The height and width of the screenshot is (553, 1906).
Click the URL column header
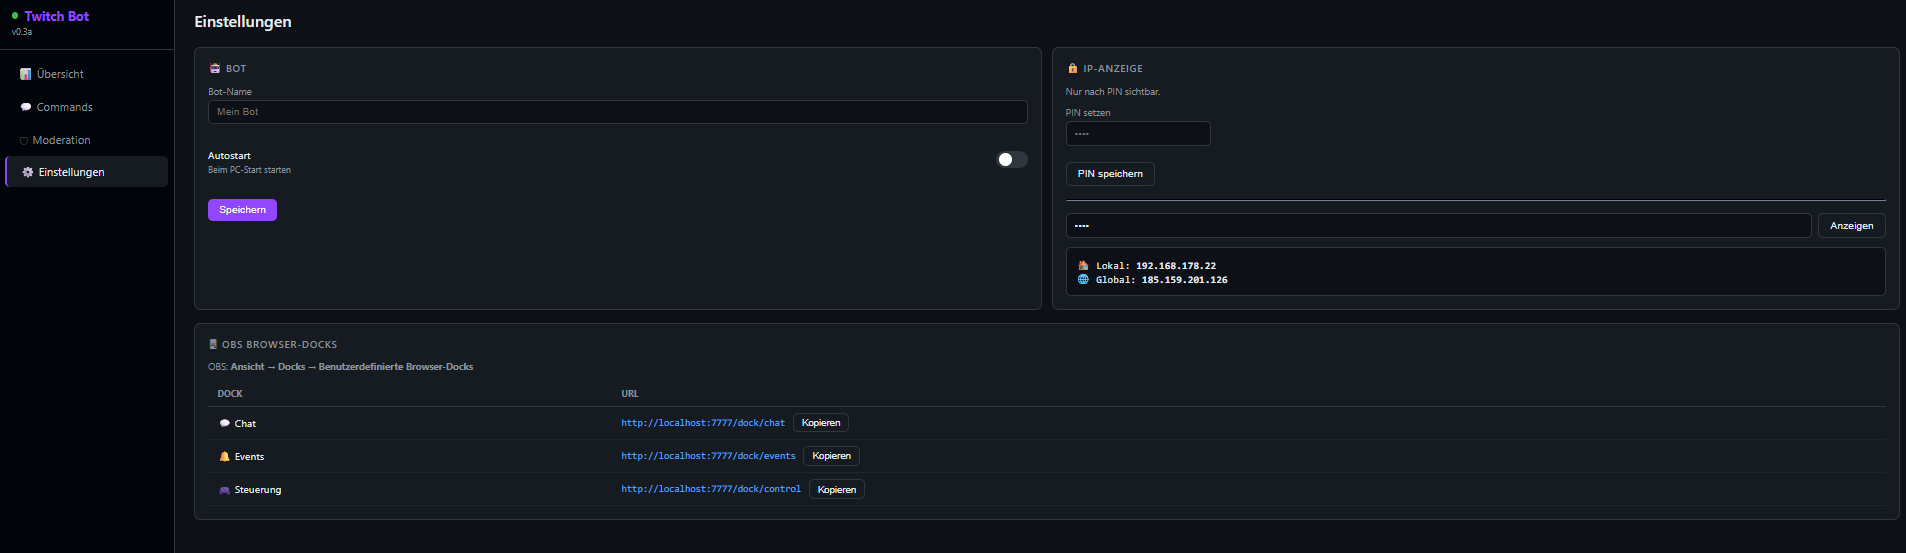pos(630,394)
